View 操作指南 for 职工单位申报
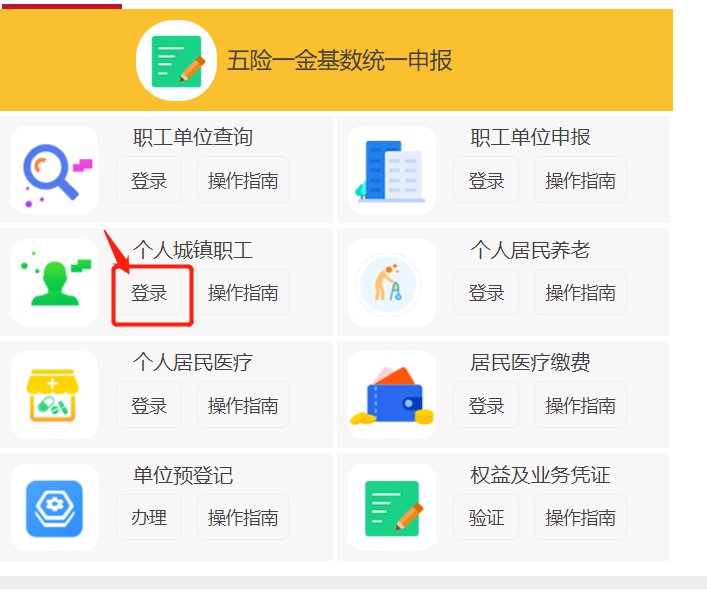Screen dimensions: 707x603 (580, 180)
